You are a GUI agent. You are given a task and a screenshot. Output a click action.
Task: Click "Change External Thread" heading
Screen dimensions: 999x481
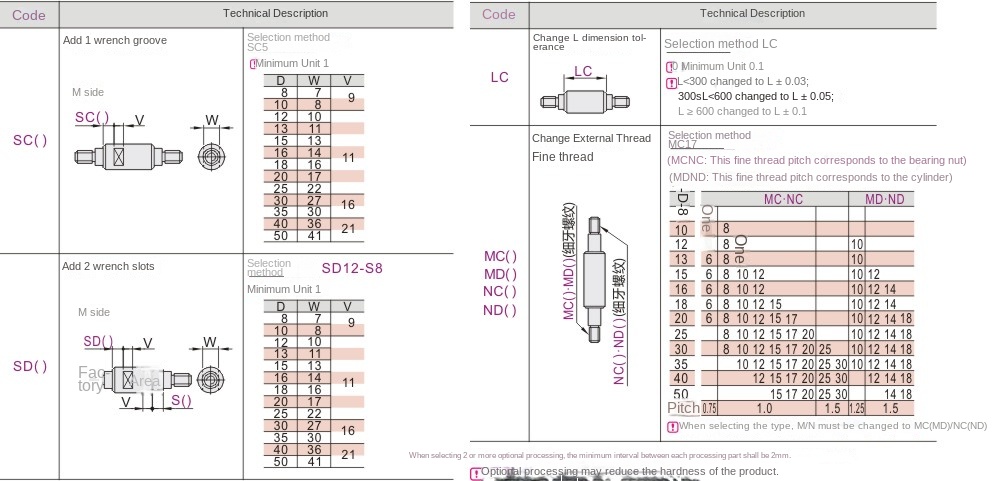click(591, 138)
